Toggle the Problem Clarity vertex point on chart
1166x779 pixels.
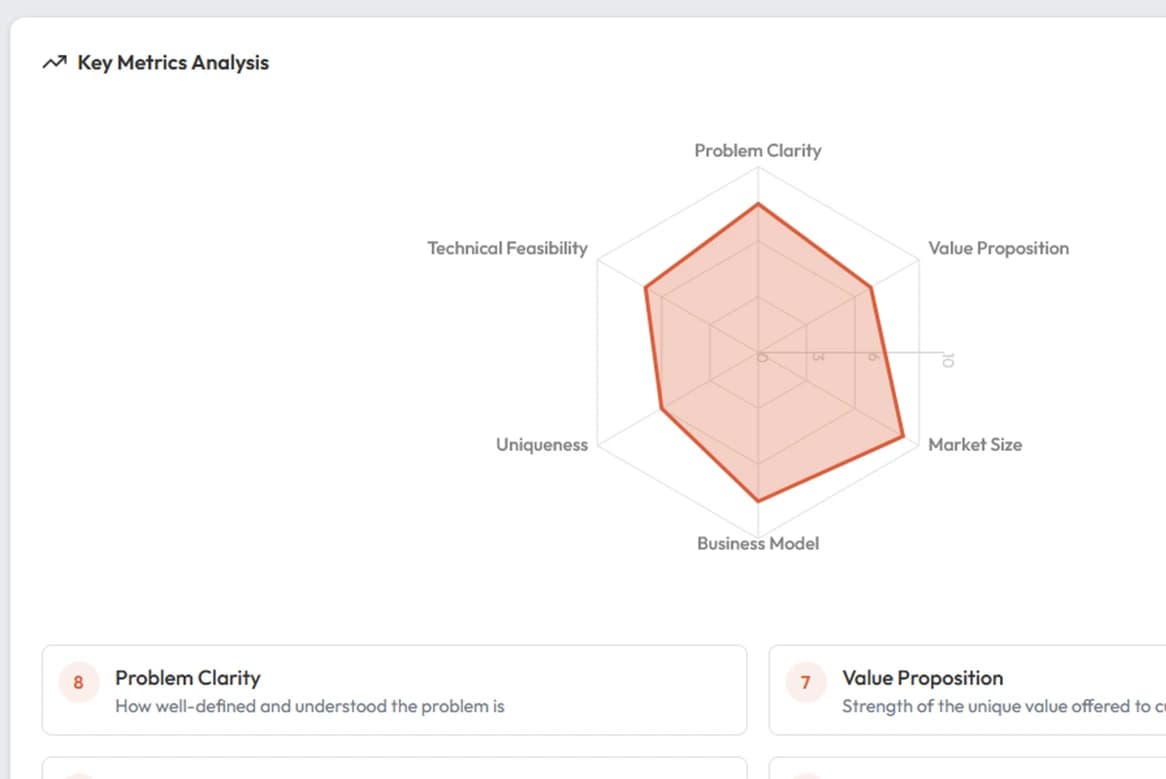759,203
